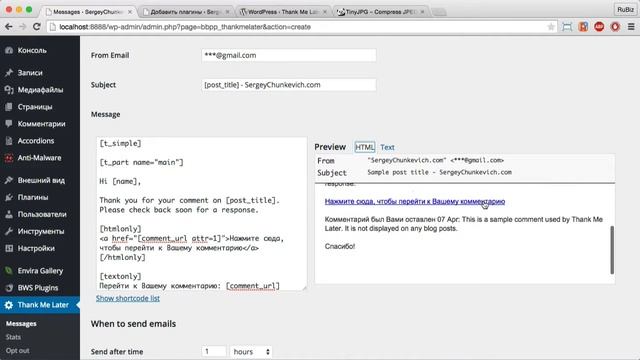Click the Инструменты wrench icon
Screen dimensions: 640x360
tap(9, 231)
